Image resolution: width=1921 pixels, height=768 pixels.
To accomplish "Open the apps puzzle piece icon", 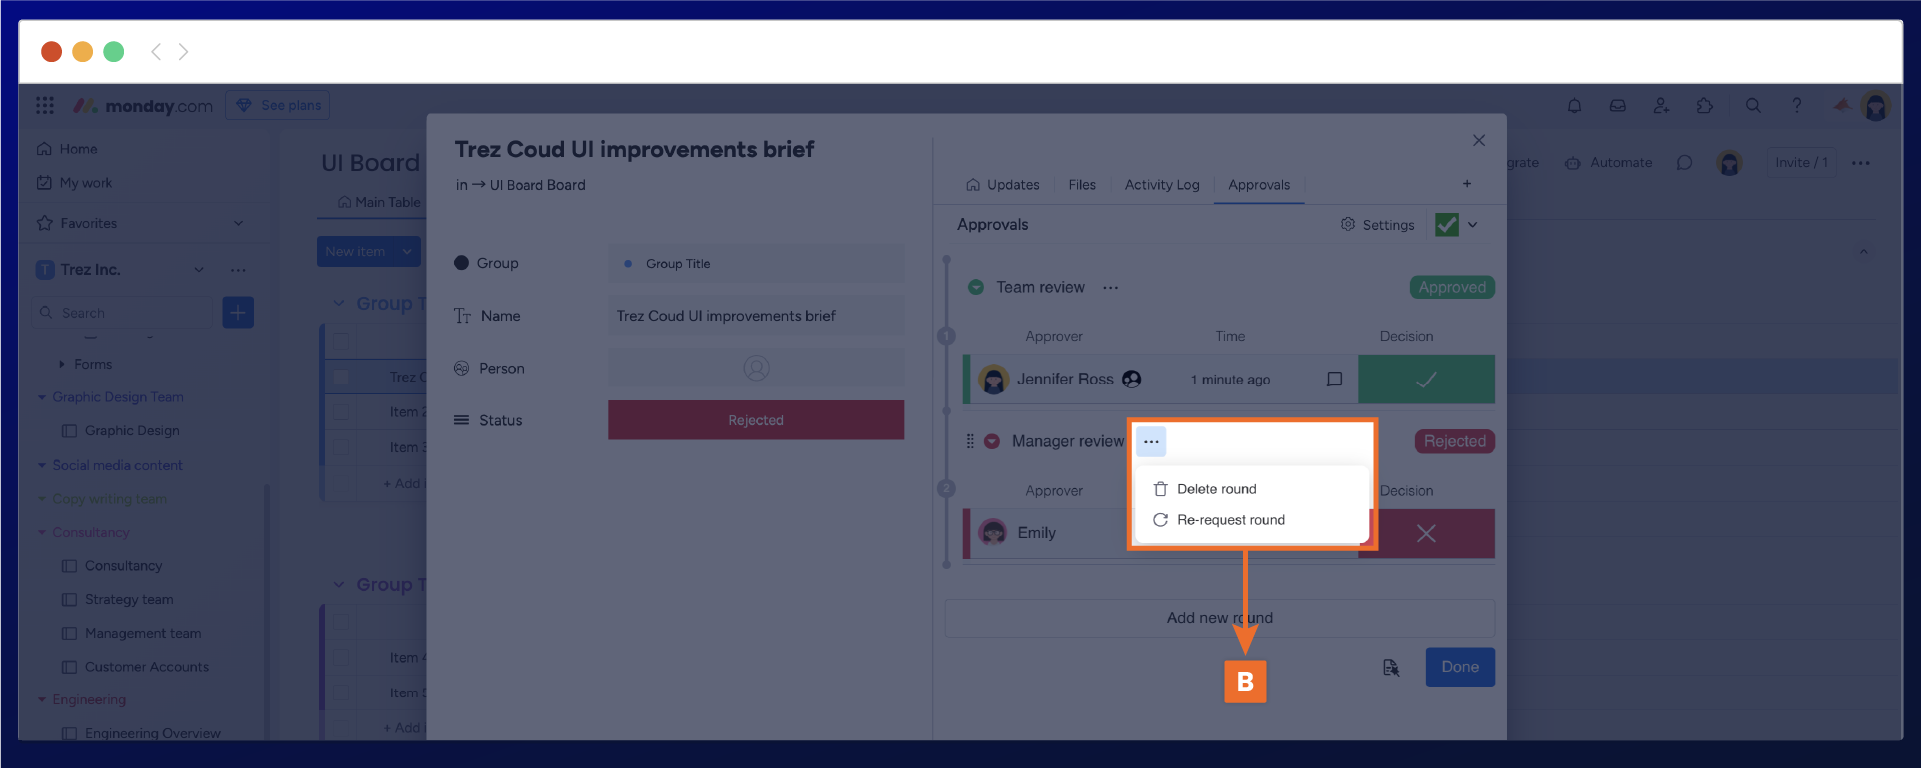I will pos(1705,106).
